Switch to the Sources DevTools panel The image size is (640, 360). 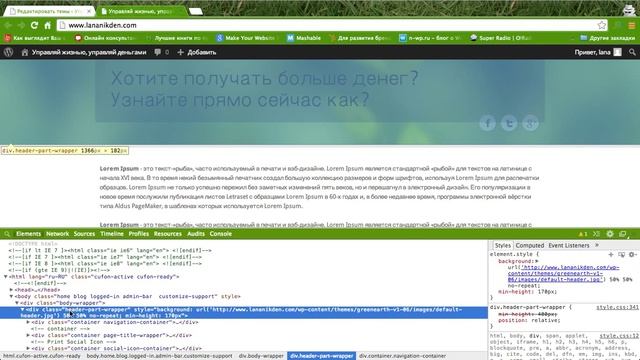coord(84,234)
